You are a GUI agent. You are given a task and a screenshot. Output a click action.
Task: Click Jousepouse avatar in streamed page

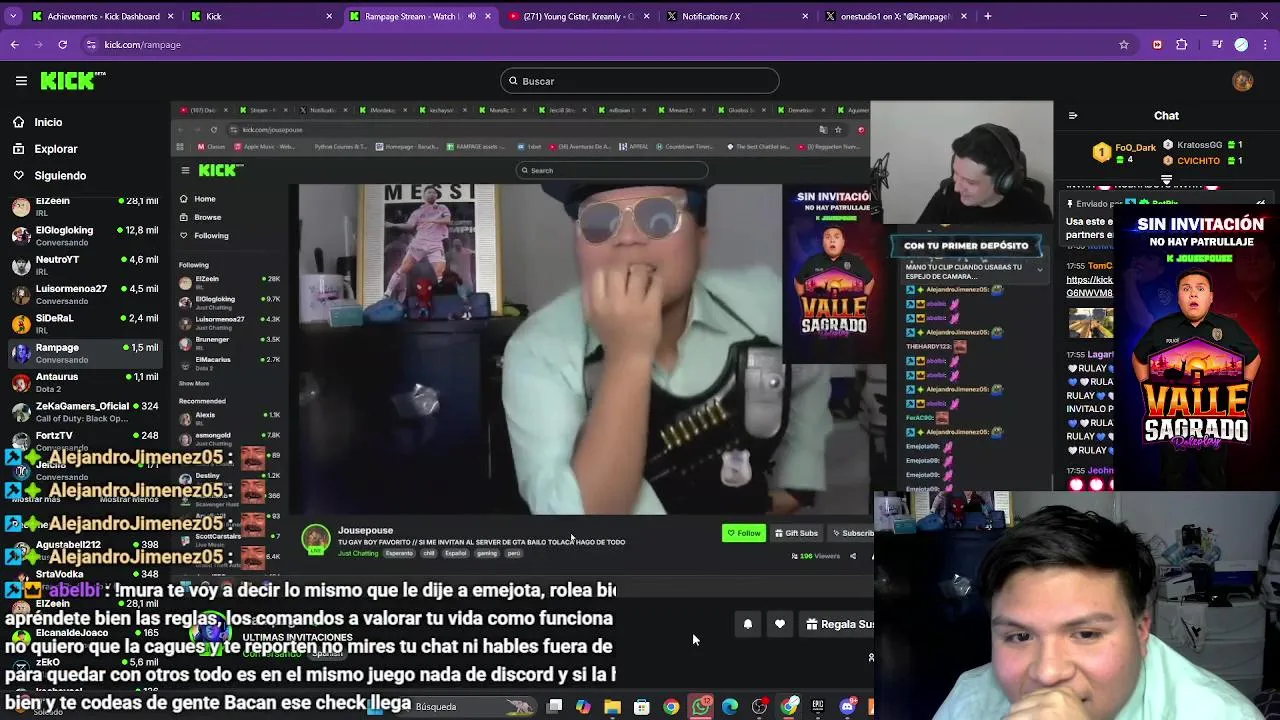(316, 538)
